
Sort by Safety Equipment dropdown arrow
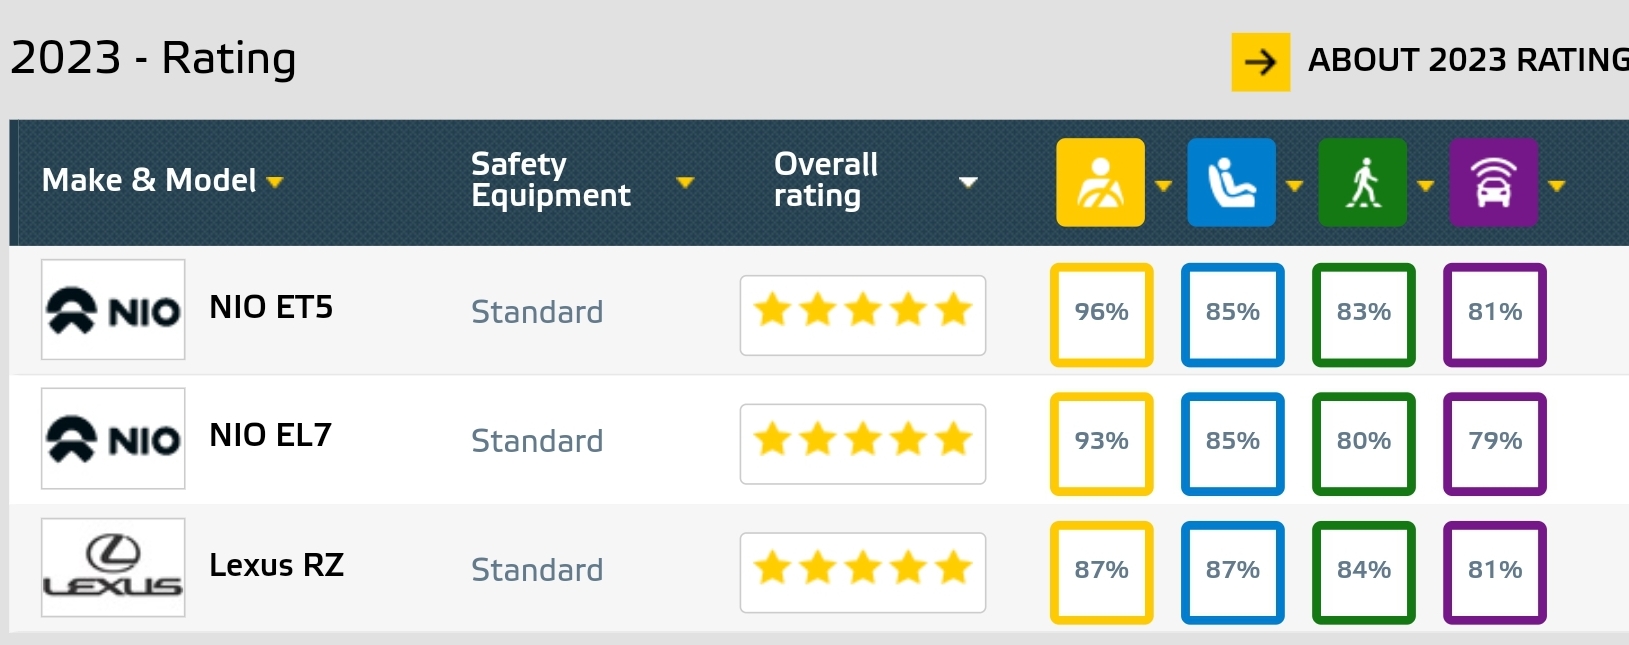(x=685, y=182)
